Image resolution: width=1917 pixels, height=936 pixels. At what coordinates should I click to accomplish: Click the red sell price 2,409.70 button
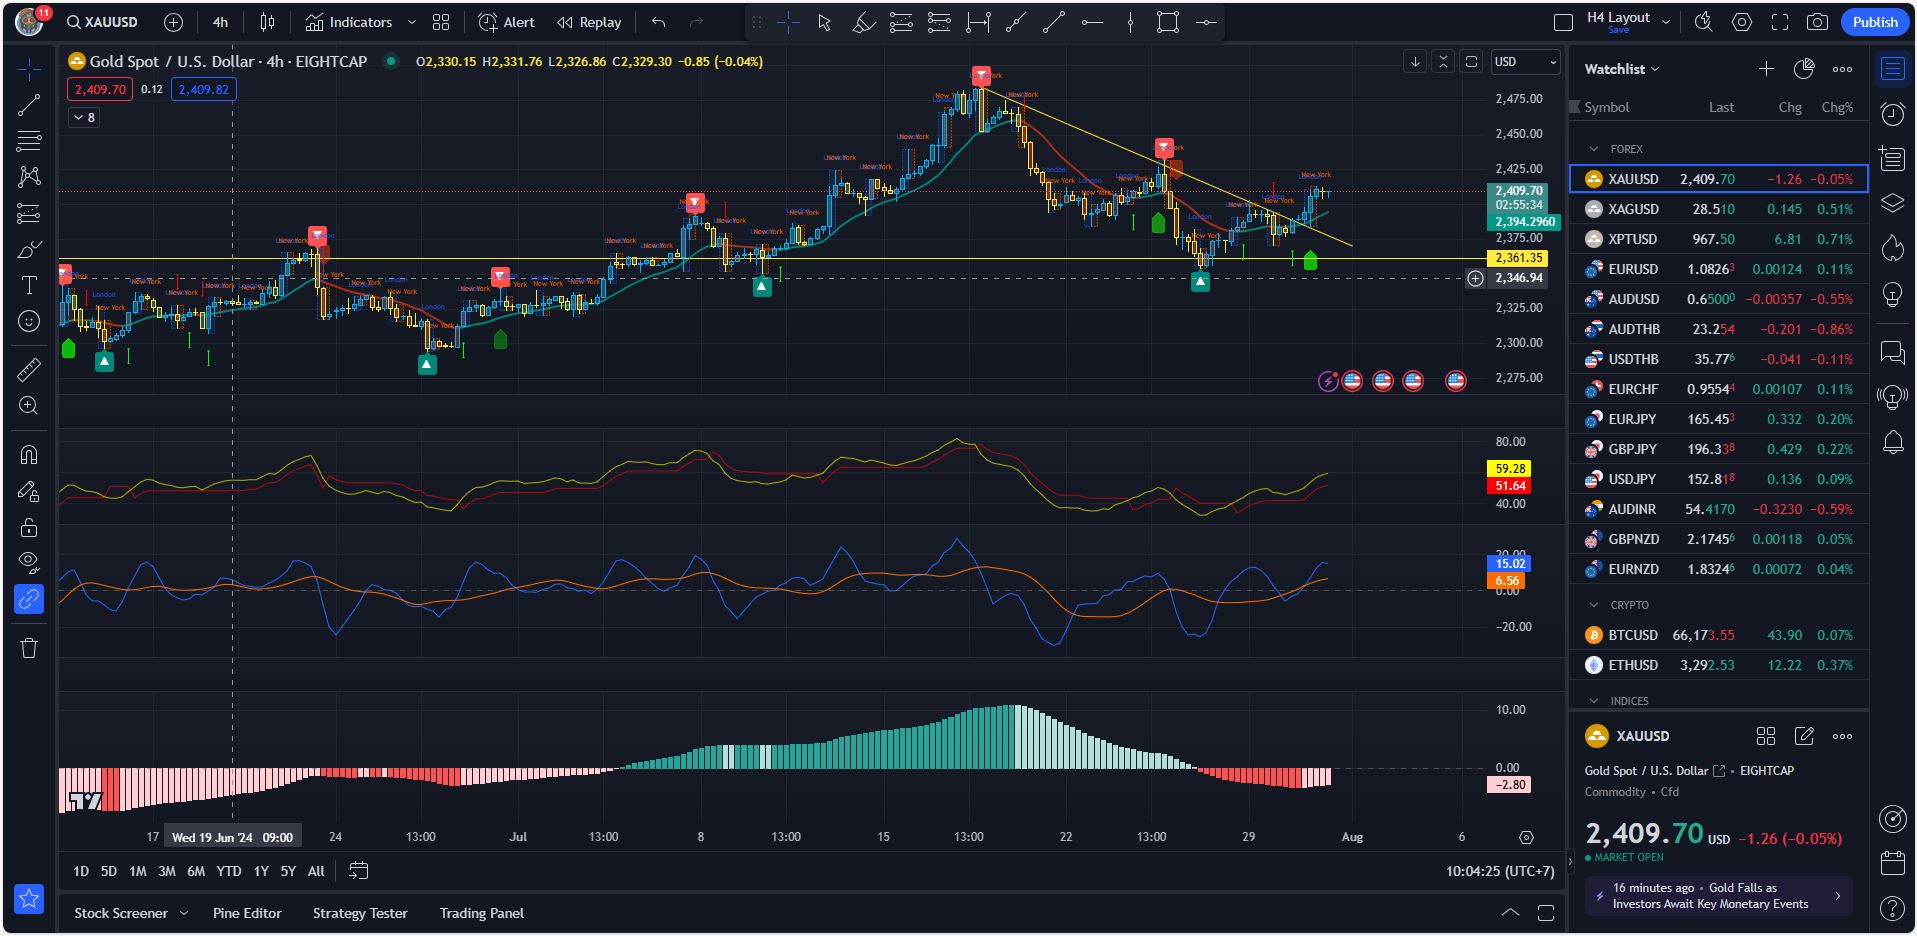pyautogui.click(x=100, y=89)
